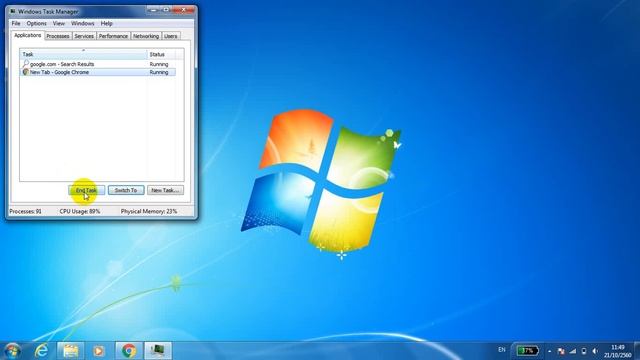The image size is (640, 360).
Task: Minimize the Task Manager window
Action: click(x=153, y=9)
